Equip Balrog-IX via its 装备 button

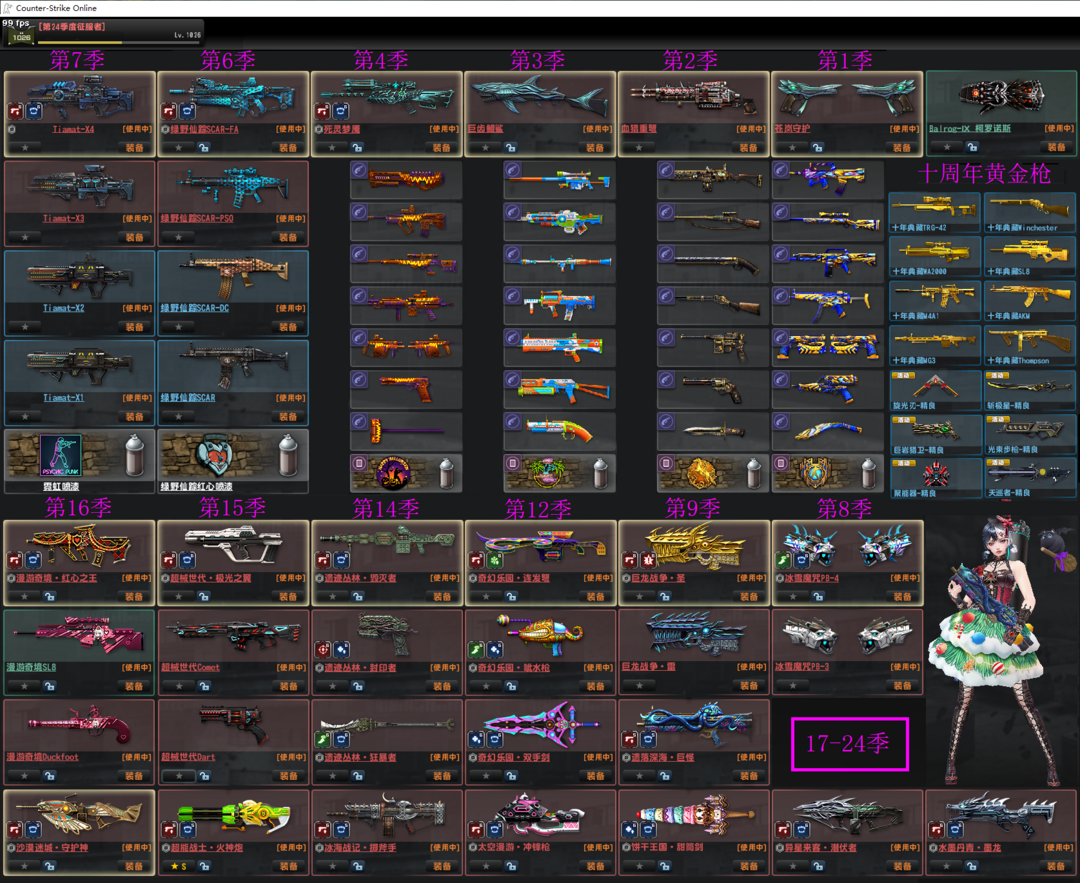(x=1057, y=147)
